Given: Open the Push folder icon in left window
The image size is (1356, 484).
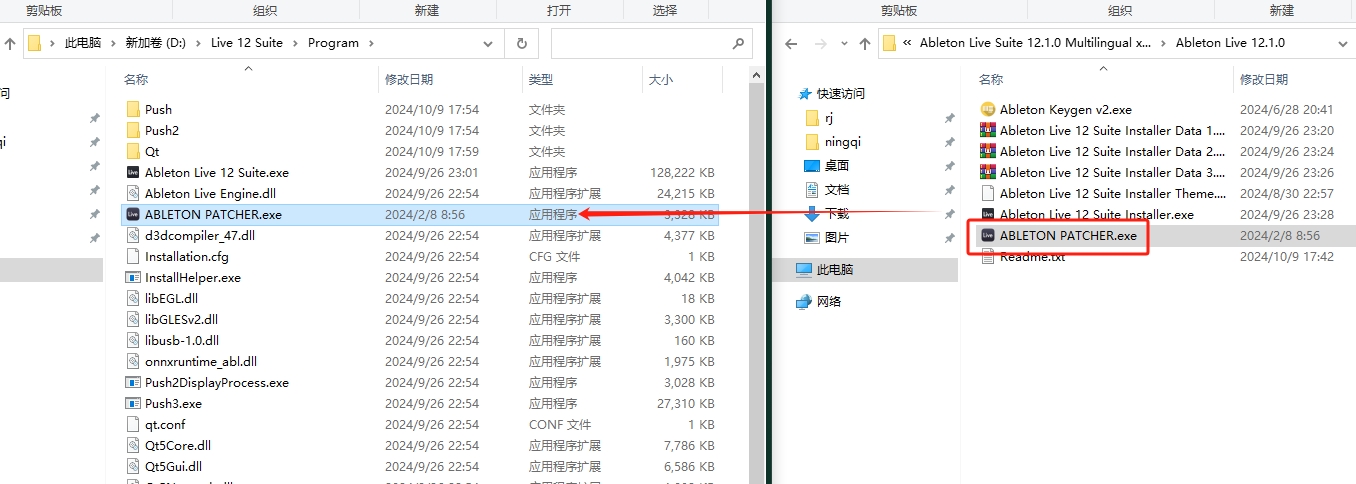Looking at the screenshot, I should tap(134, 109).
